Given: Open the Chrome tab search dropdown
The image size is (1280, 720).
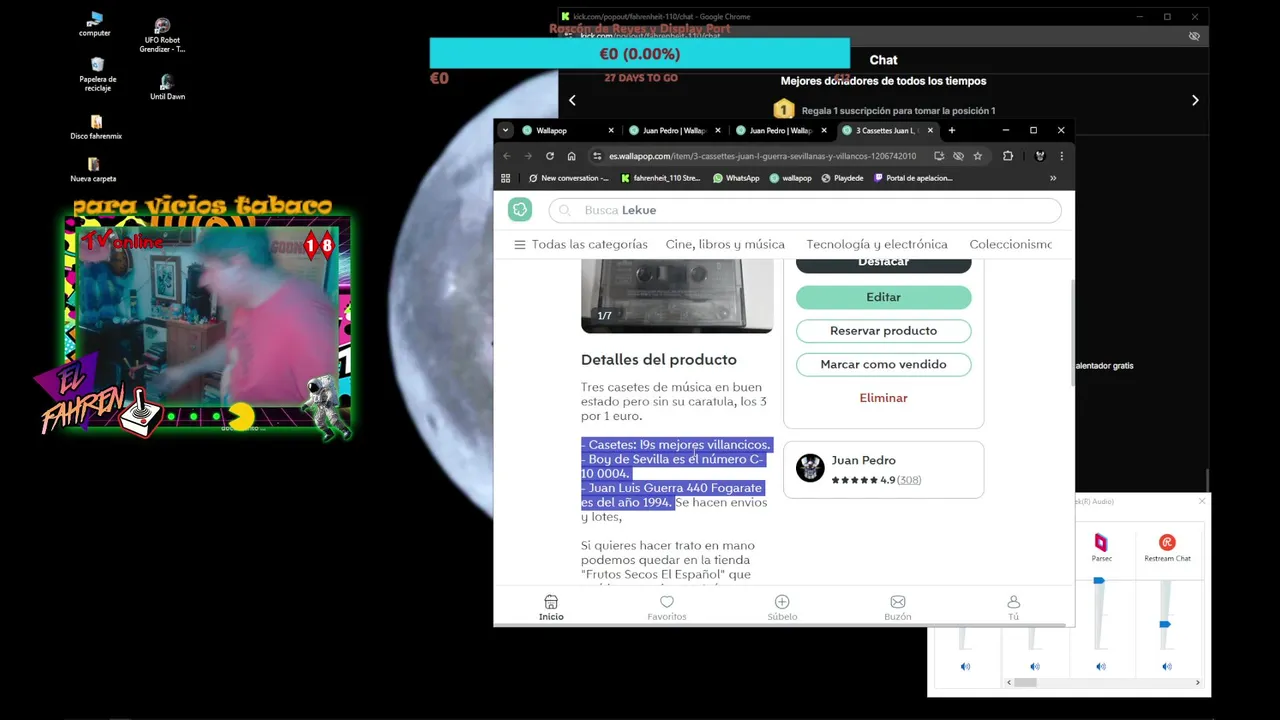Looking at the screenshot, I should [x=505, y=130].
